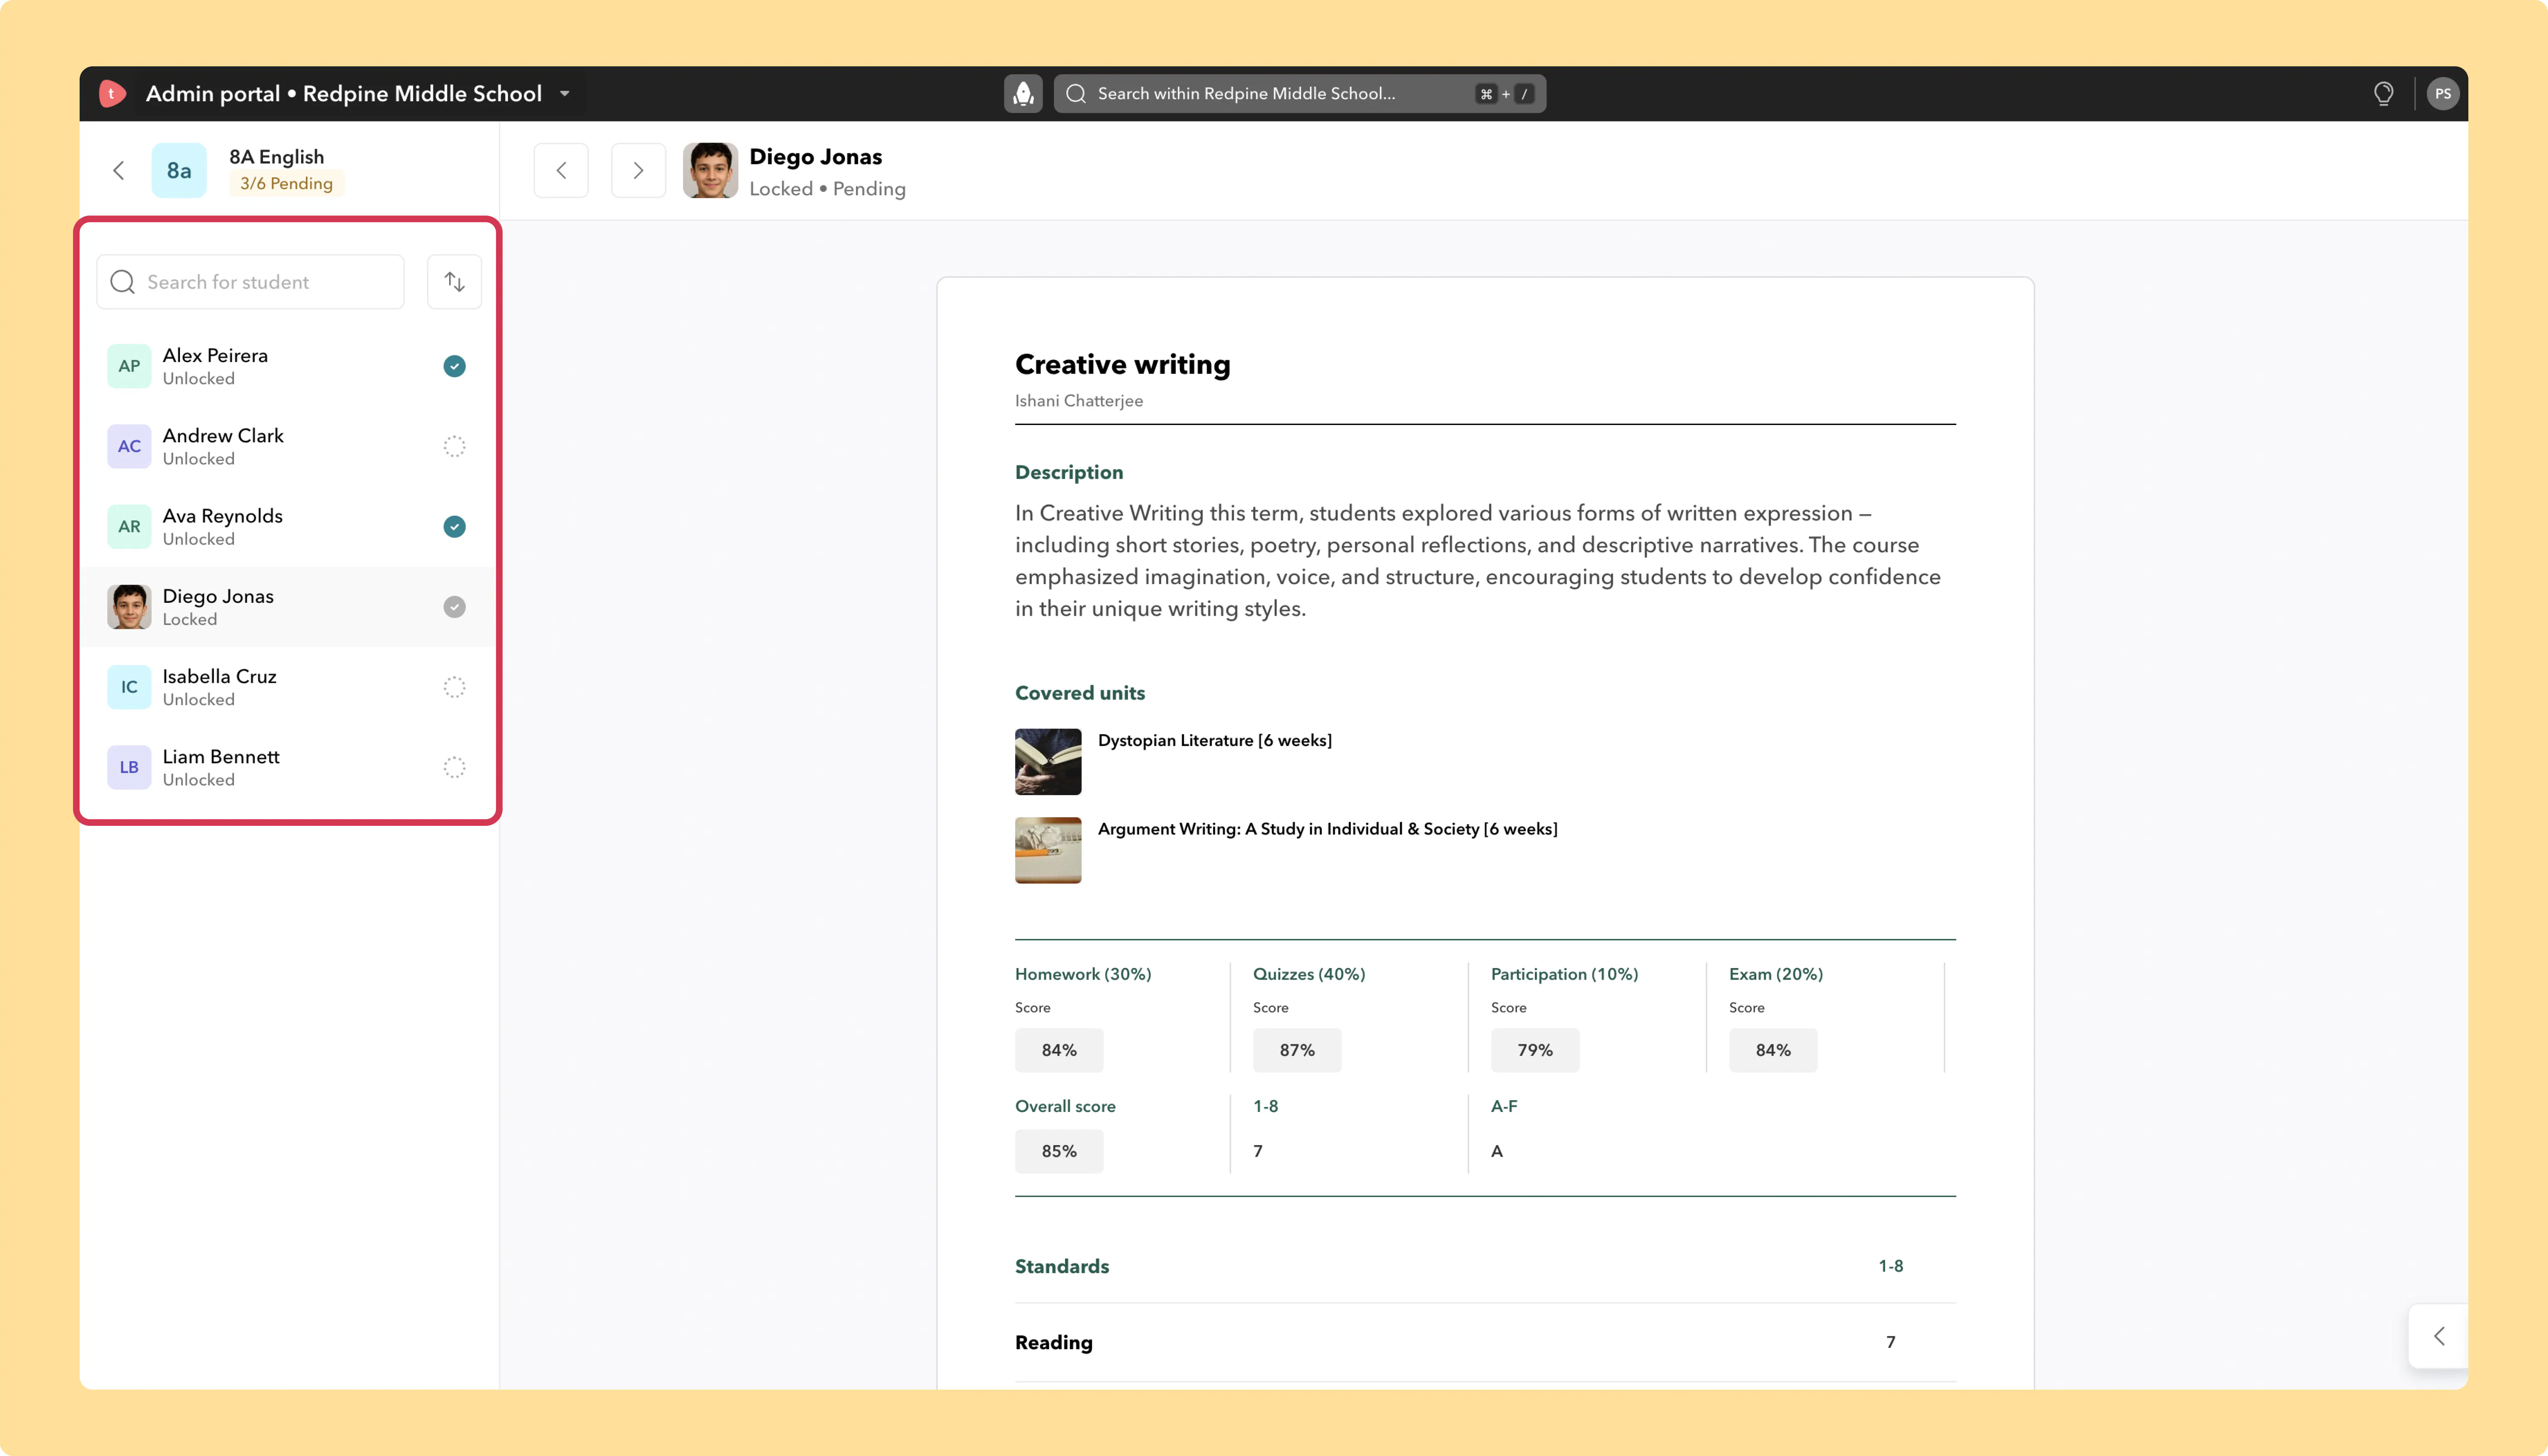Viewport: 2548px width, 1456px height.
Task: Click the AP initials avatar
Action: [129, 366]
